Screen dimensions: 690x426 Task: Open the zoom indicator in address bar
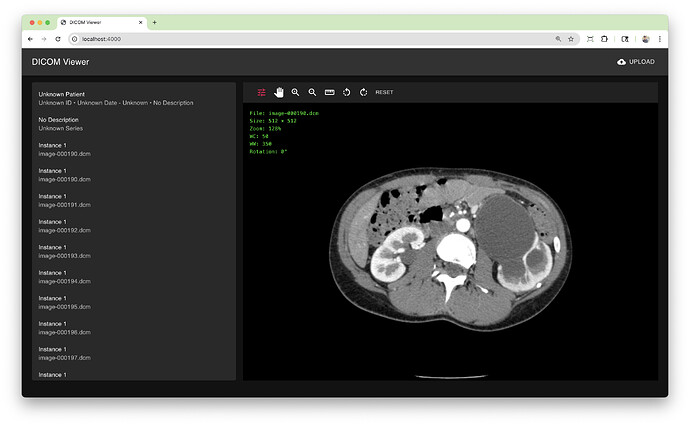pyautogui.click(x=558, y=39)
